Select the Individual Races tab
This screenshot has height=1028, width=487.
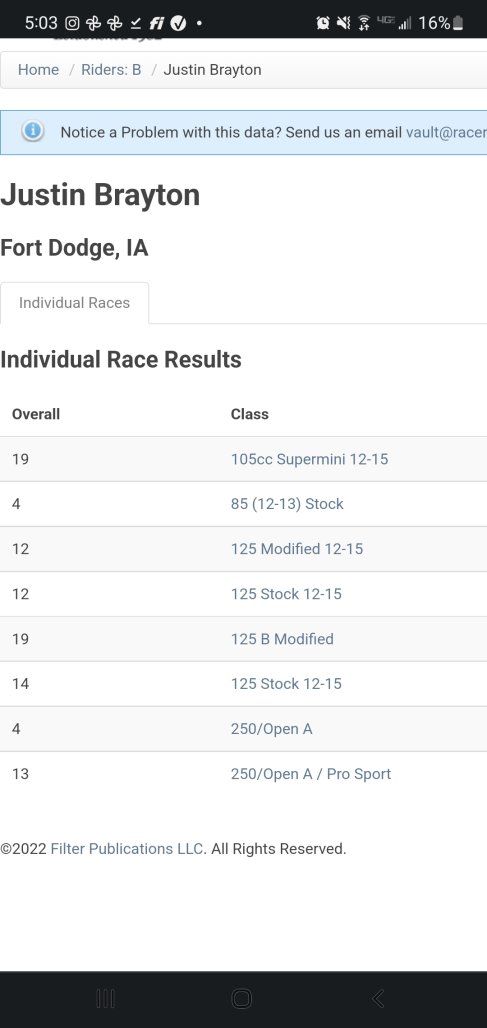pos(75,303)
